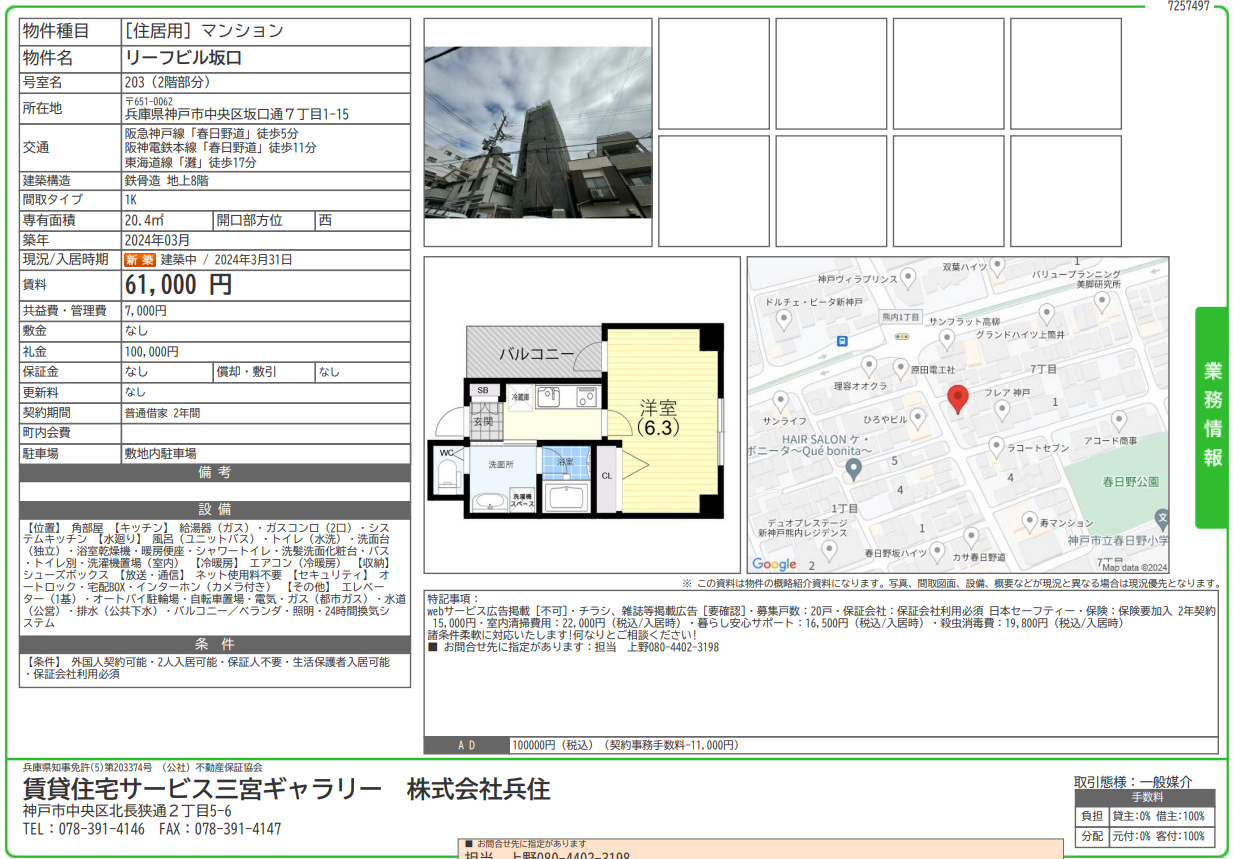Click the Google logo on the map
The image size is (1233, 859).
pyautogui.click(x=774, y=565)
